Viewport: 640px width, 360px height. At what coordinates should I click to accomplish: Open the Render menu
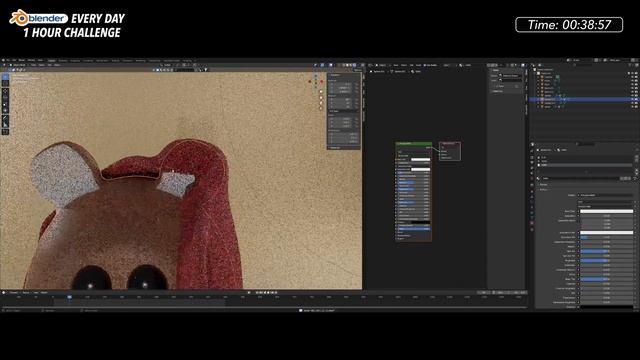coord(22,60)
